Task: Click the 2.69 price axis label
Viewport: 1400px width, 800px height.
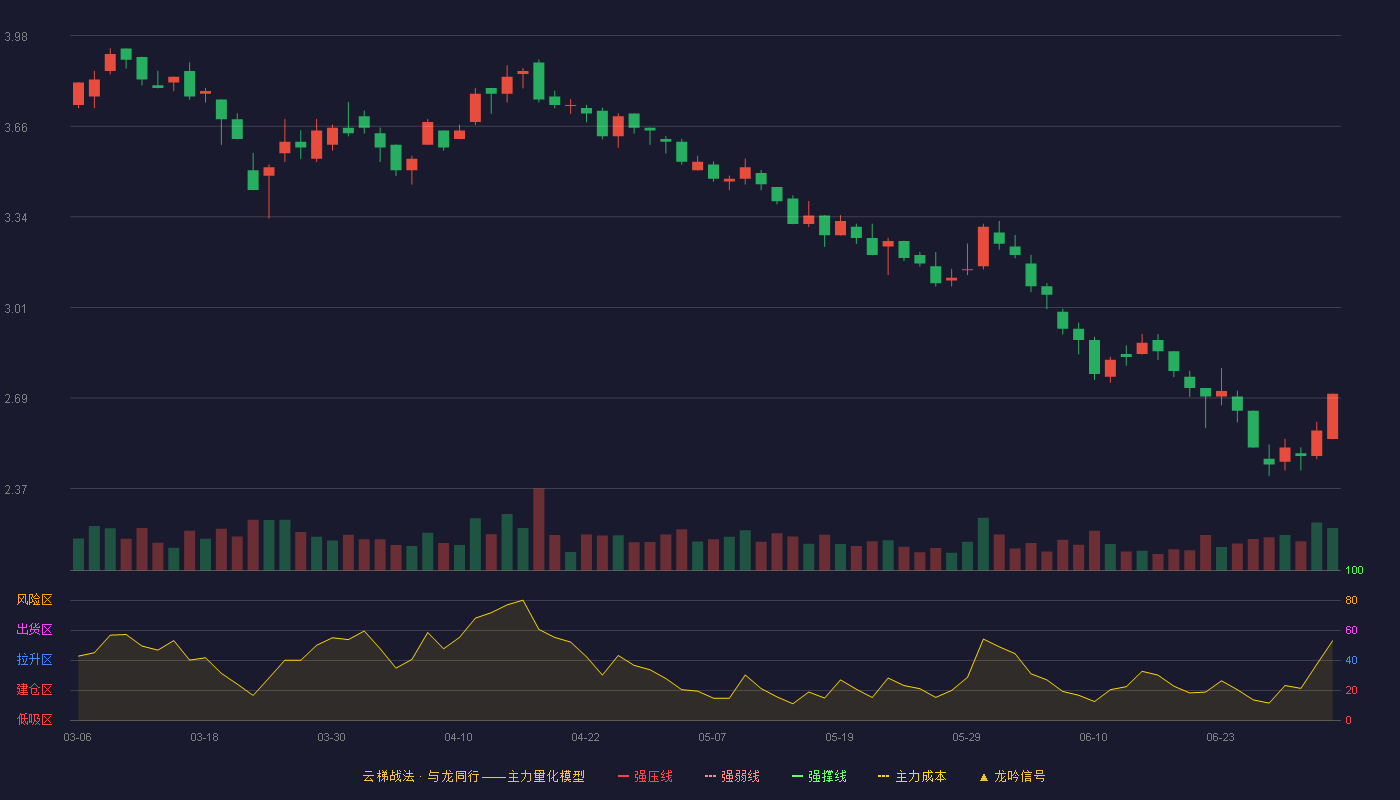Action: tap(16, 399)
